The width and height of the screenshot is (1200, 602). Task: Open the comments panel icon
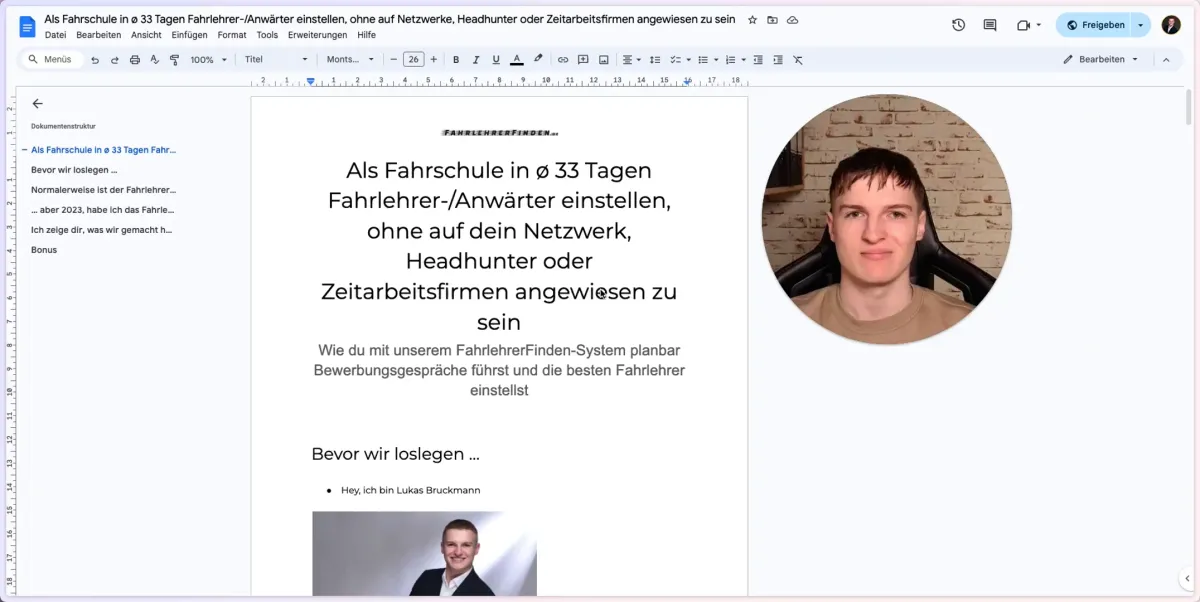coord(990,25)
